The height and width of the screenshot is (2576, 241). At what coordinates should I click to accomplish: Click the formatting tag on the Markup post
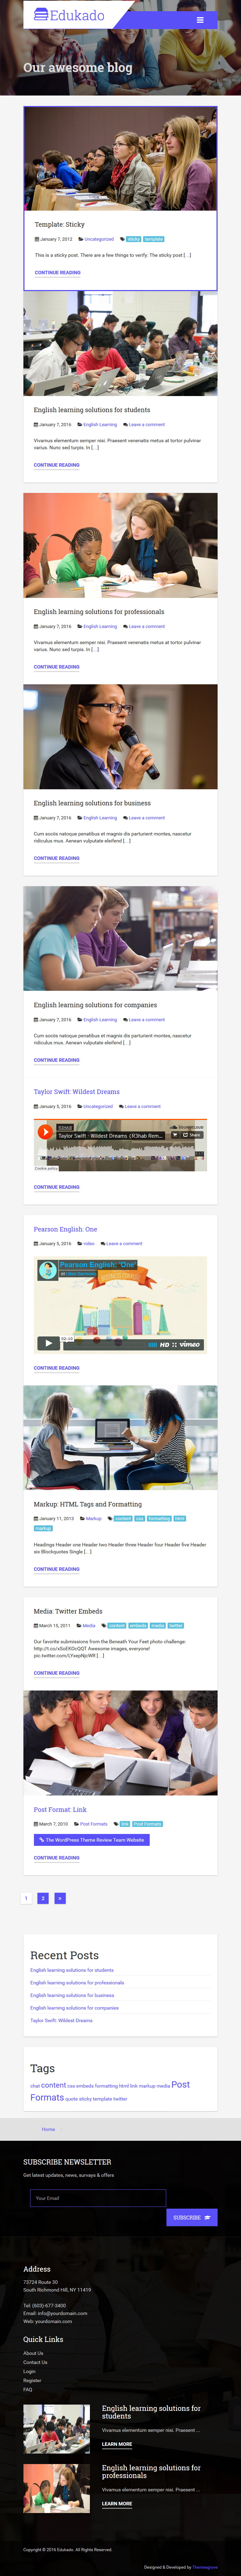coord(159,1518)
